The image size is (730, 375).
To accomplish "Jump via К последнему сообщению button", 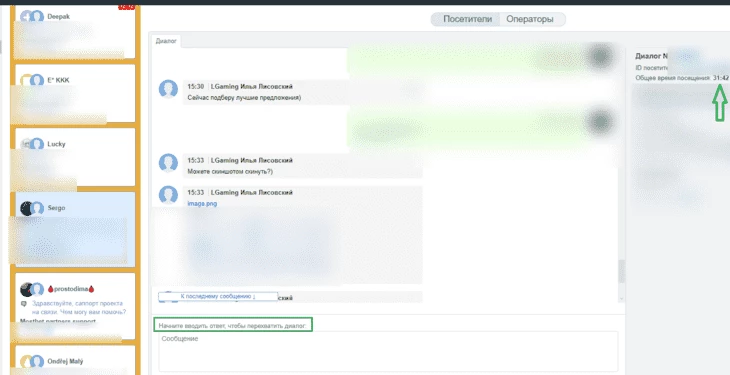I will click(x=218, y=296).
